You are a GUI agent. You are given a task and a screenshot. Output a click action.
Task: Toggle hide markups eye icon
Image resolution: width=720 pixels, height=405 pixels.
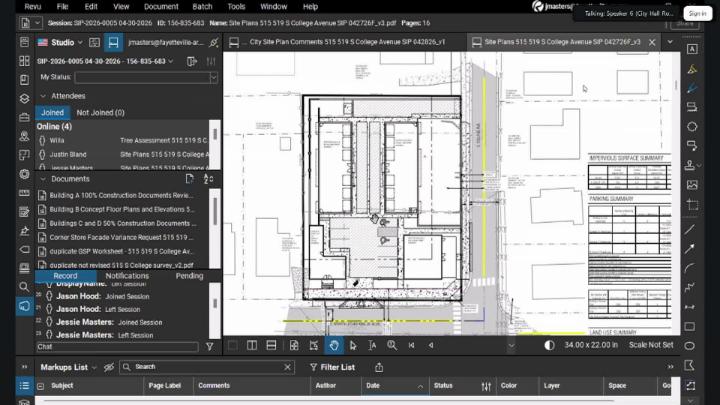(109, 367)
